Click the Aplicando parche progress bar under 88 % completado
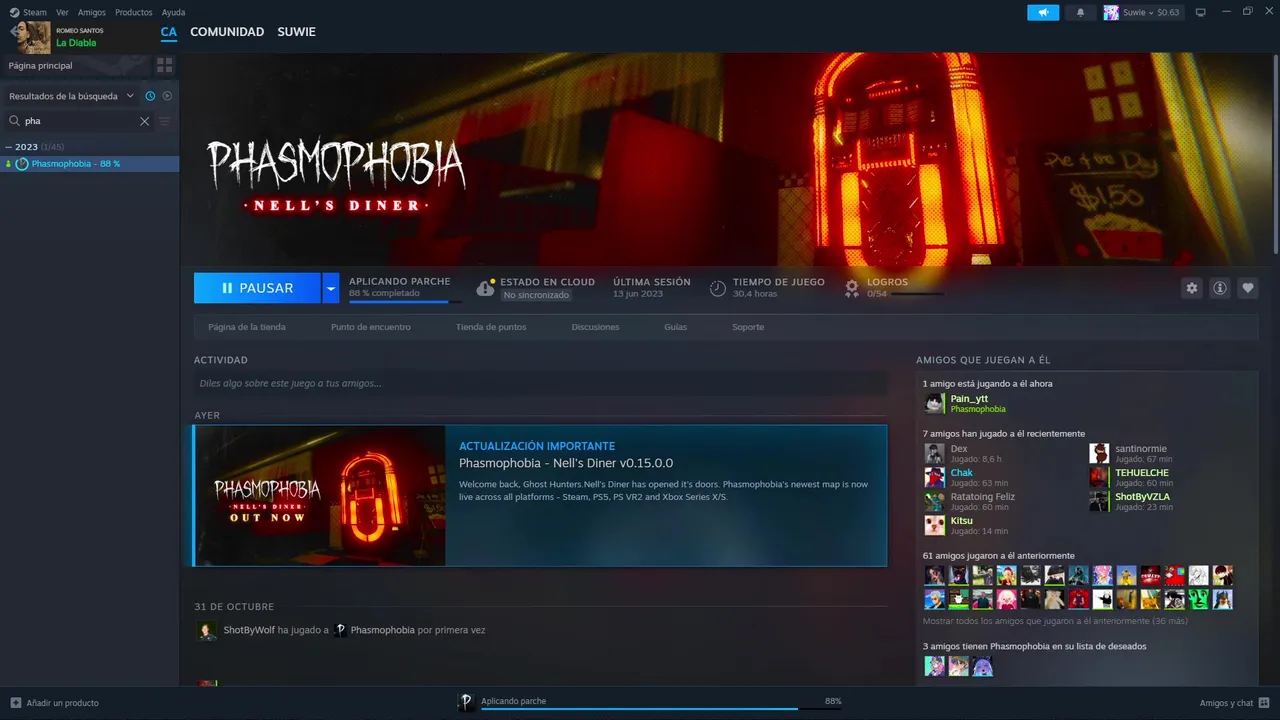1280x720 pixels. [405, 301]
